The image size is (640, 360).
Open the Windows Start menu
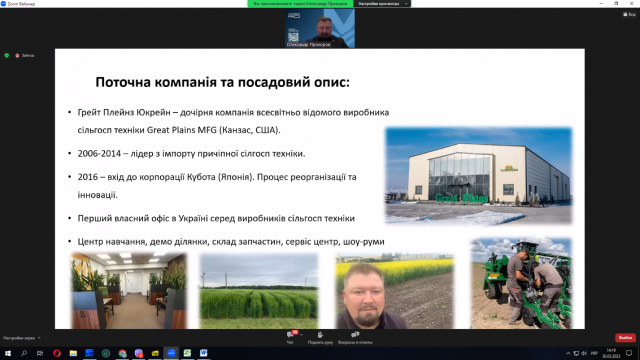coord(8,353)
